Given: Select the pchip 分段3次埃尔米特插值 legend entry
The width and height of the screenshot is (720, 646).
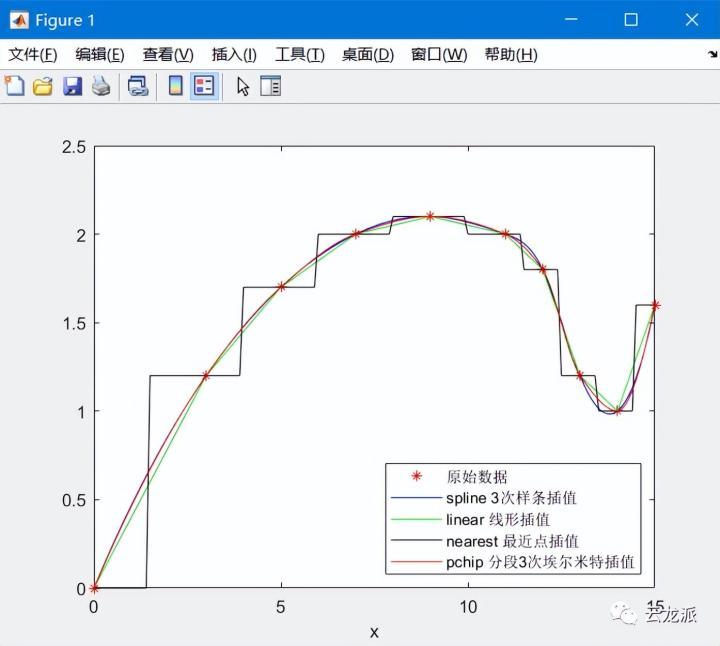Looking at the screenshot, I should tap(540, 562).
